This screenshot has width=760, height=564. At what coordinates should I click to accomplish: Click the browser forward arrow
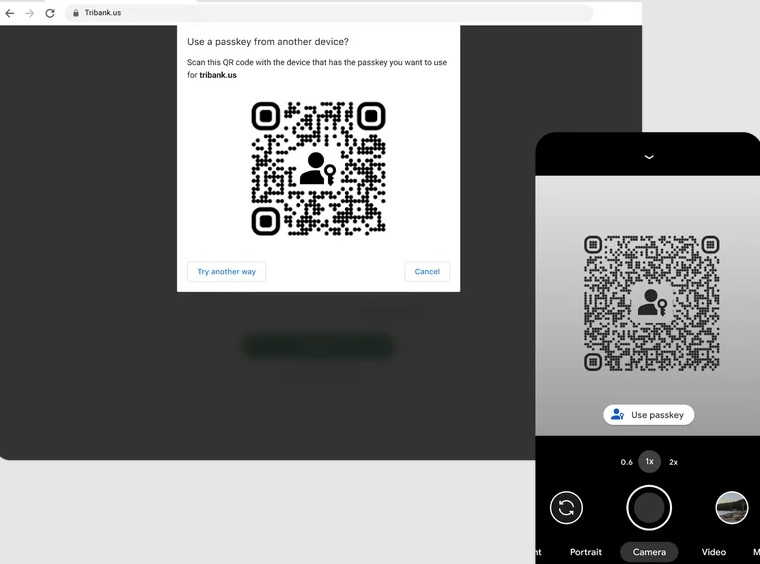tap(30, 13)
